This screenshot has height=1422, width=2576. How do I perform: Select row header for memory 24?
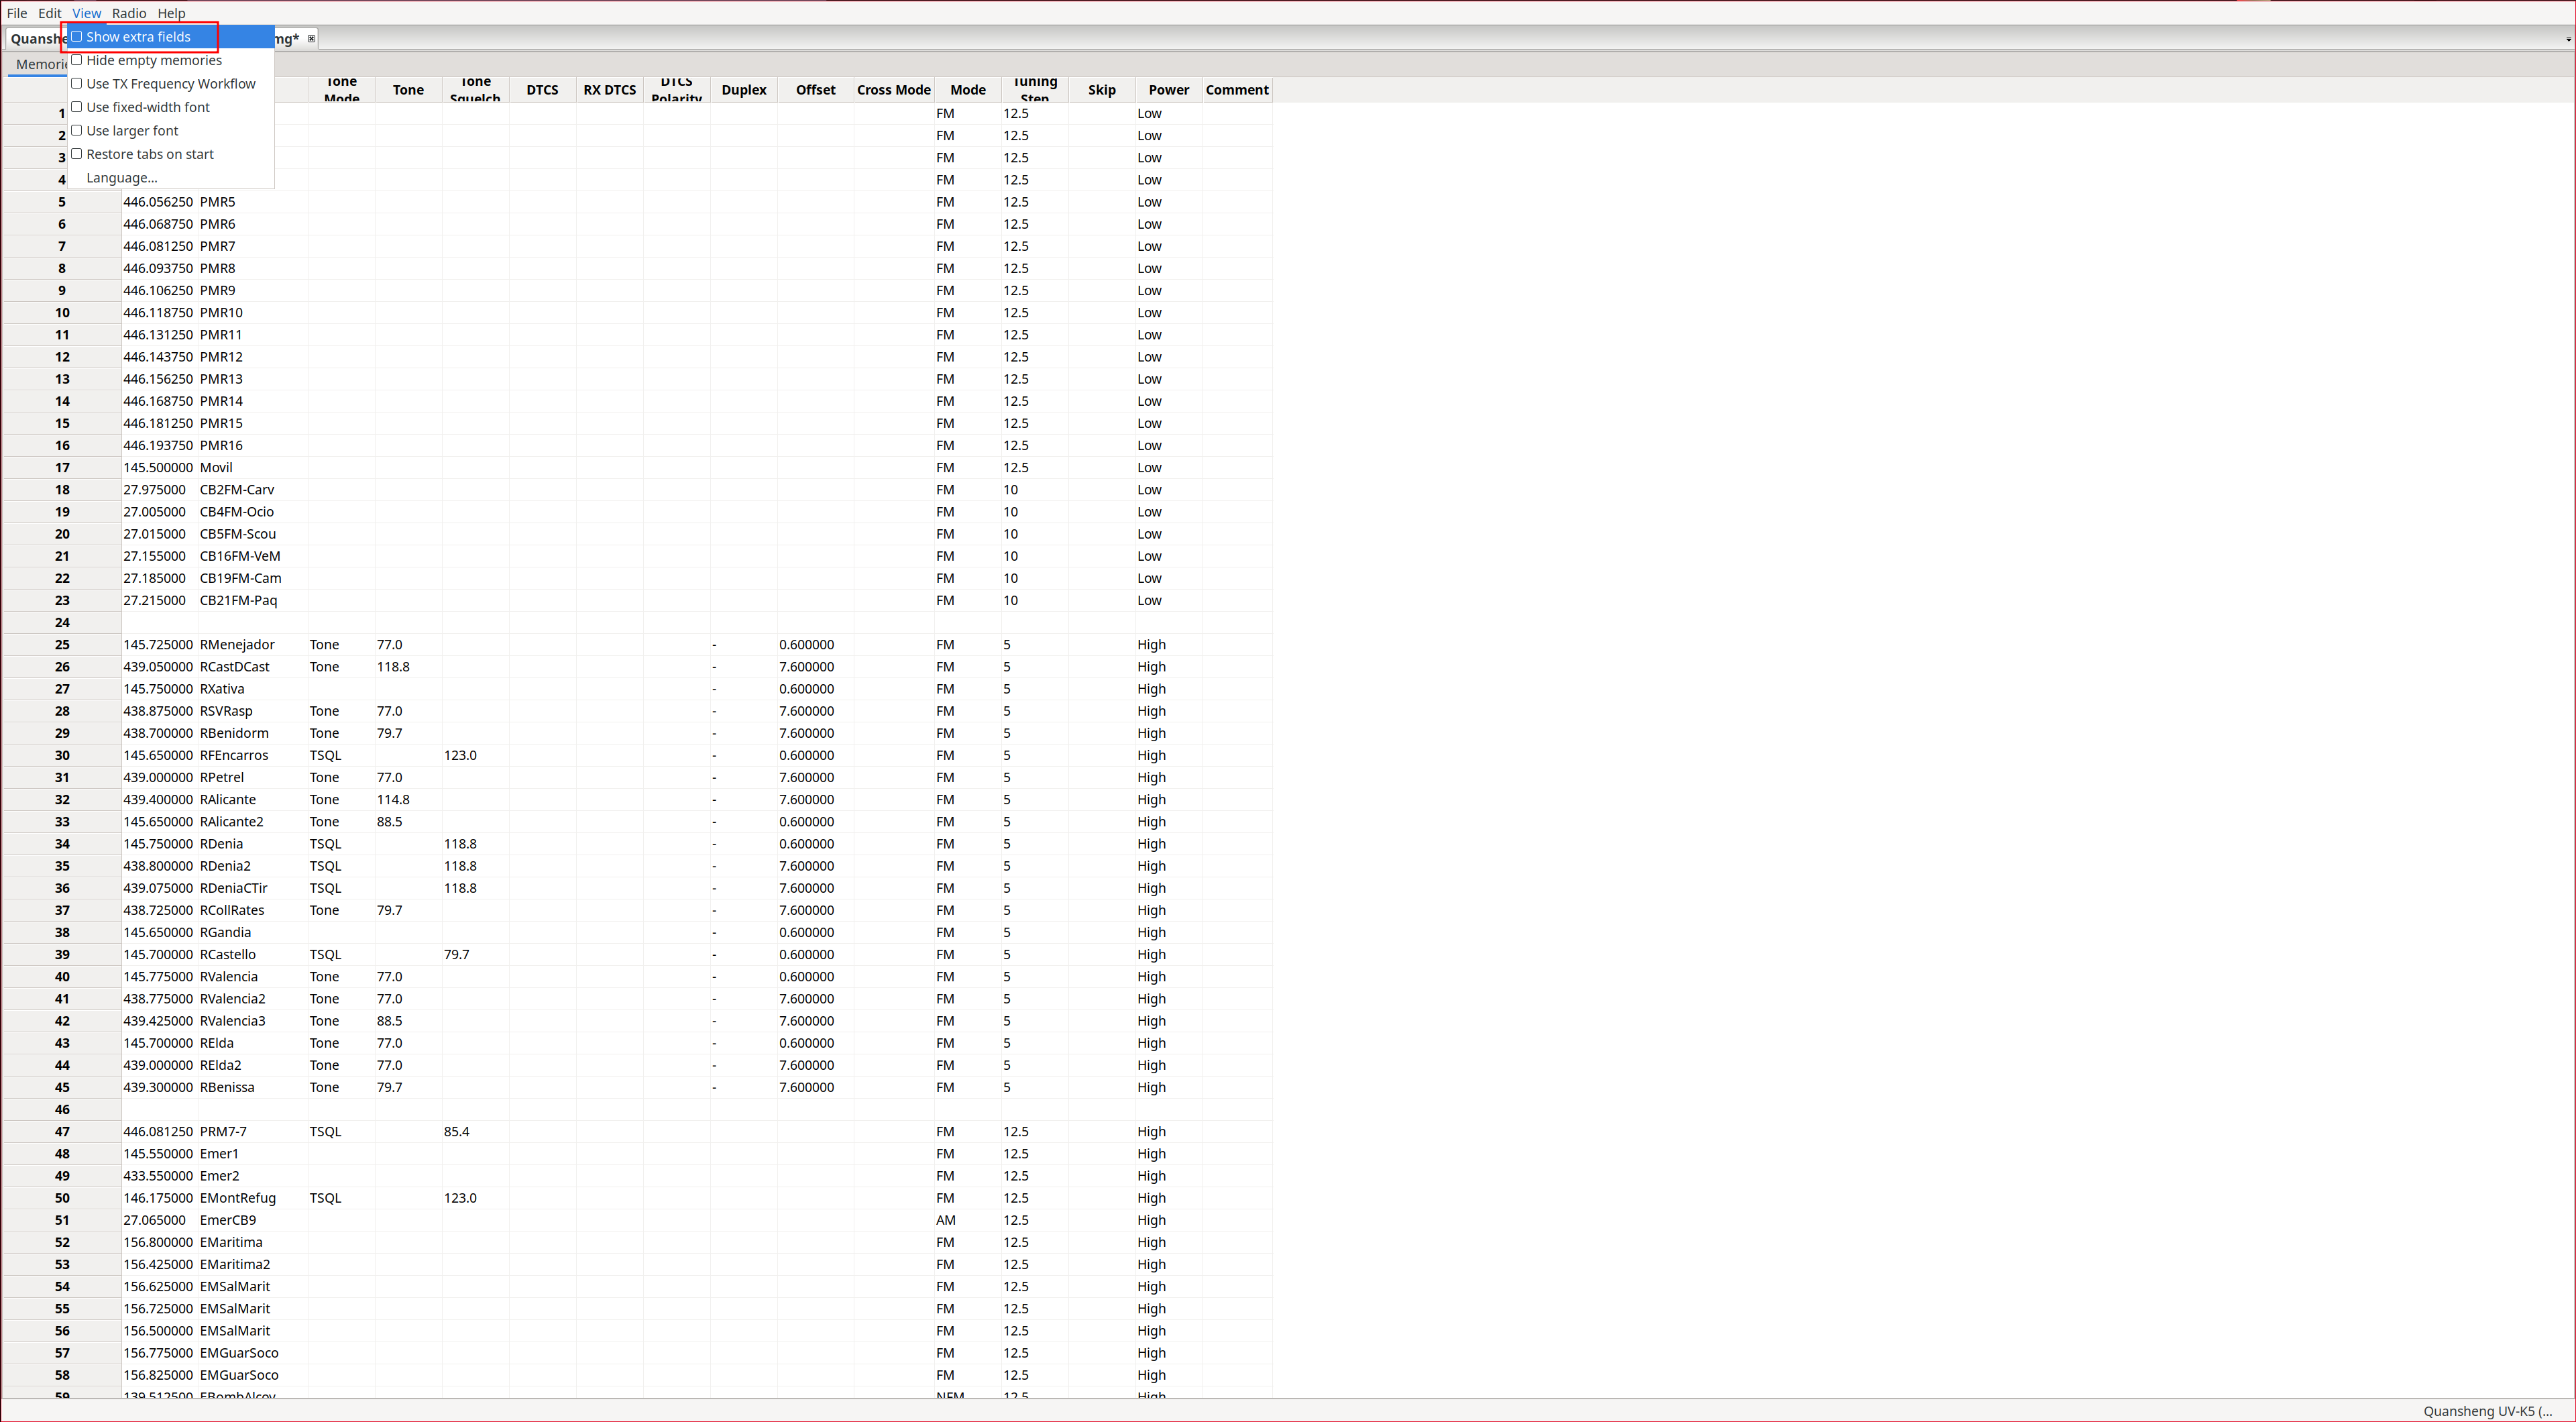[62, 623]
